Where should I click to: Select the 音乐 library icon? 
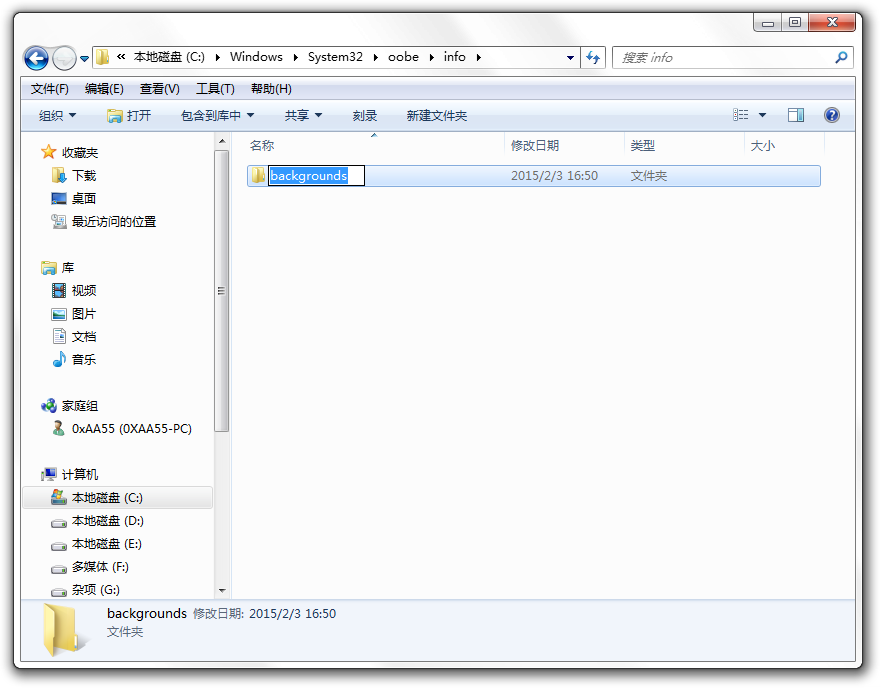60,360
